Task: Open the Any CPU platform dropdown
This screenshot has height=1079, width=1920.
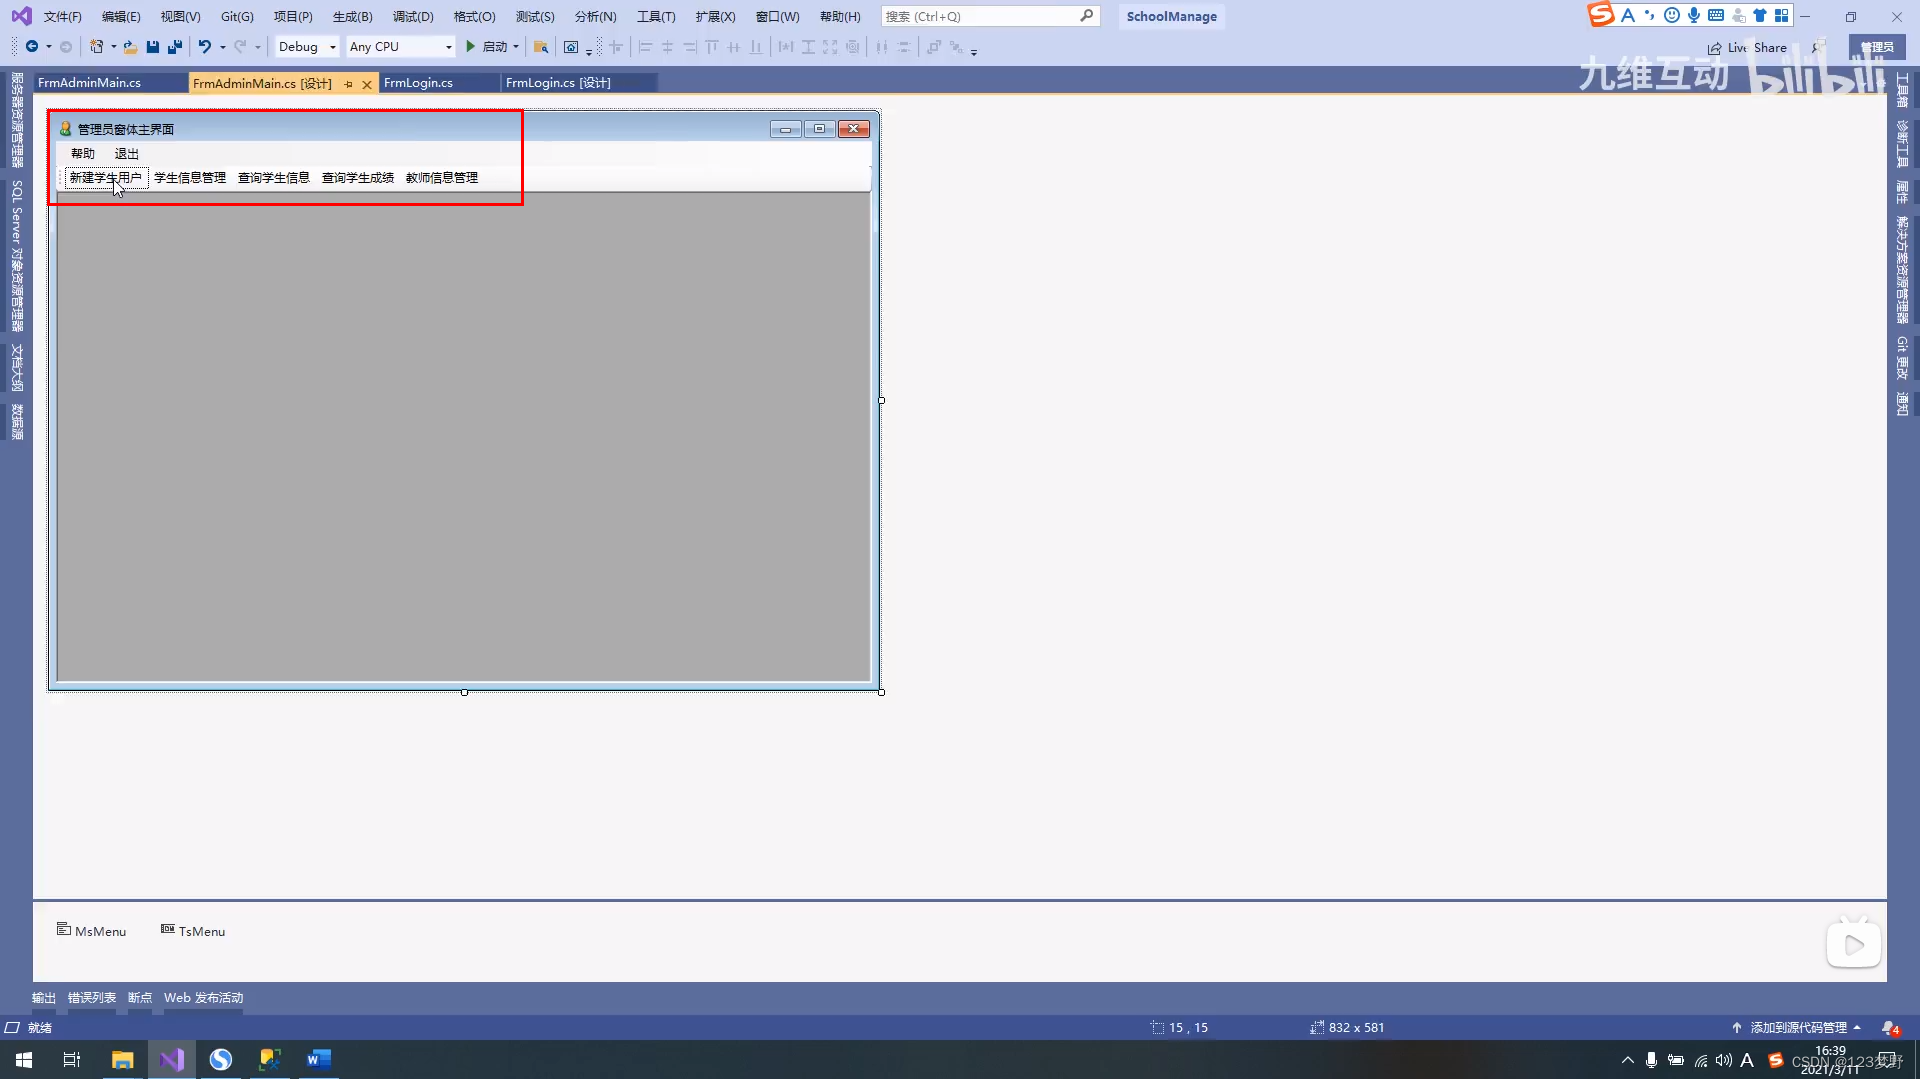Action: tap(400, 47)
